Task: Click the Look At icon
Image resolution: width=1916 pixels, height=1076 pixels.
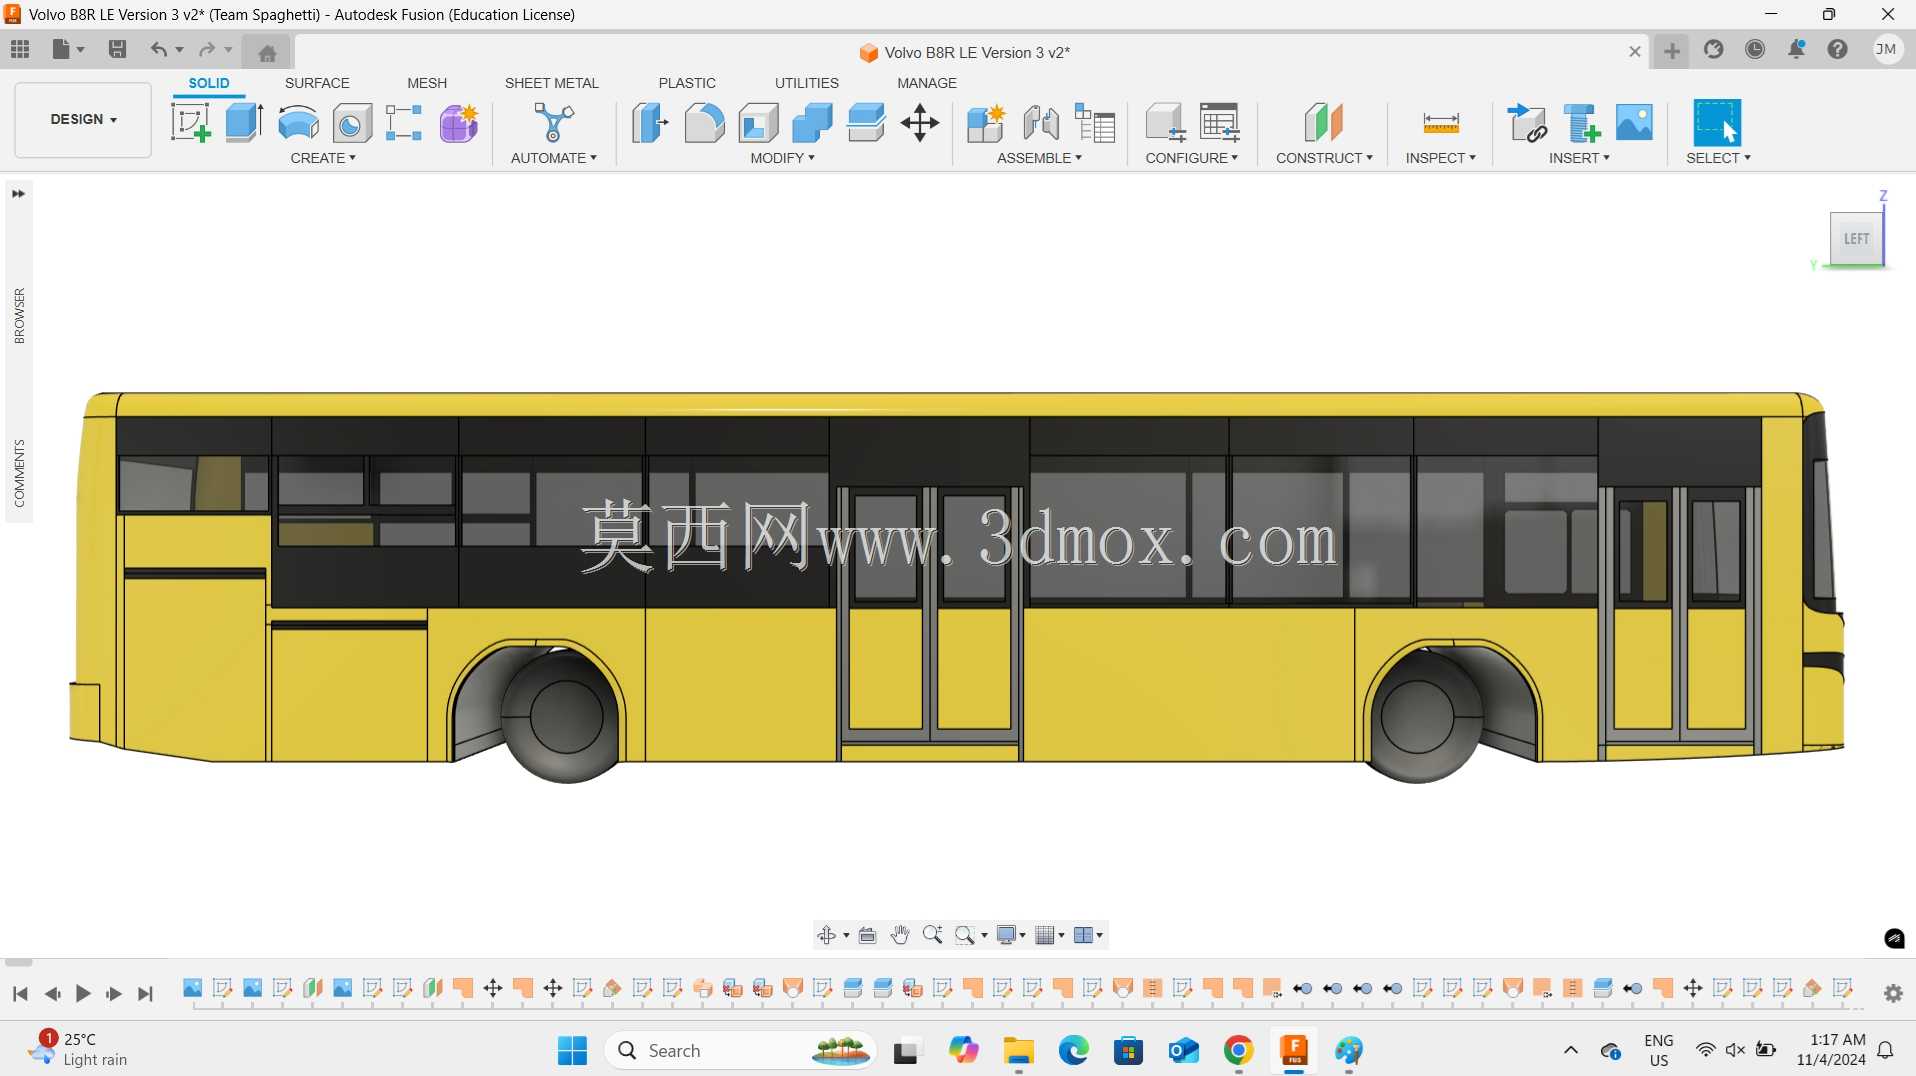Action: tap(867, 935)
